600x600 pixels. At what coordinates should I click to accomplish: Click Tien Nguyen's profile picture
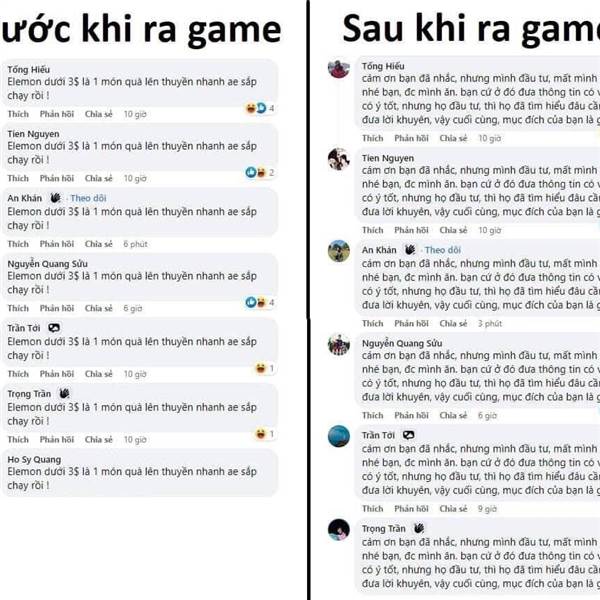pyautogui.click(x=339, y=159)
